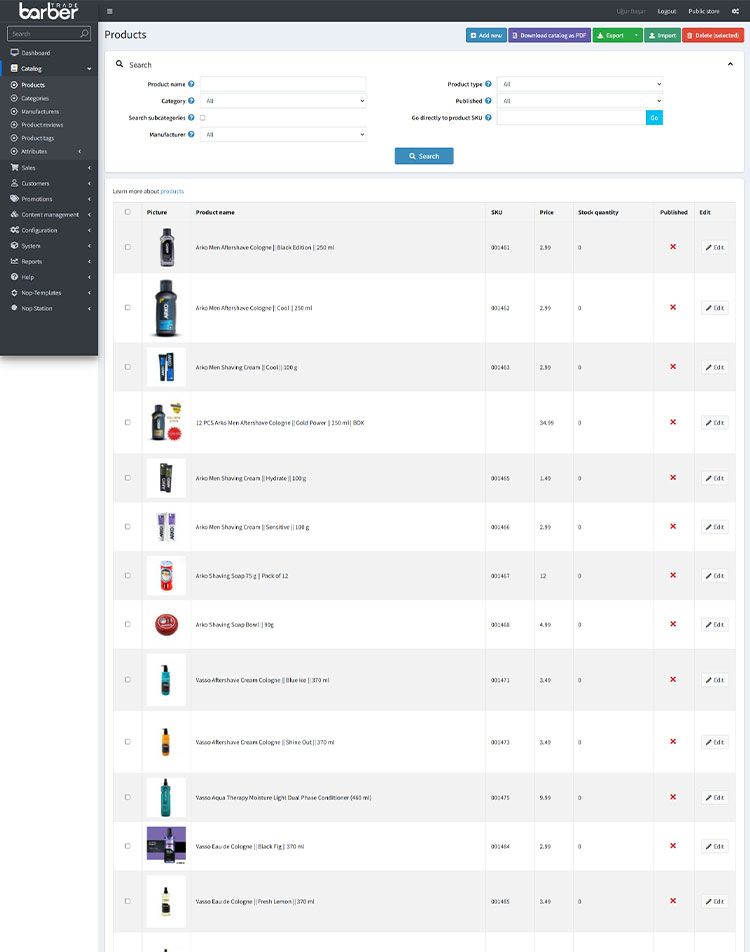Viewport: 750px width, 952px height.
Task: Open the Product type dropdown
Action: coord(579,84)
